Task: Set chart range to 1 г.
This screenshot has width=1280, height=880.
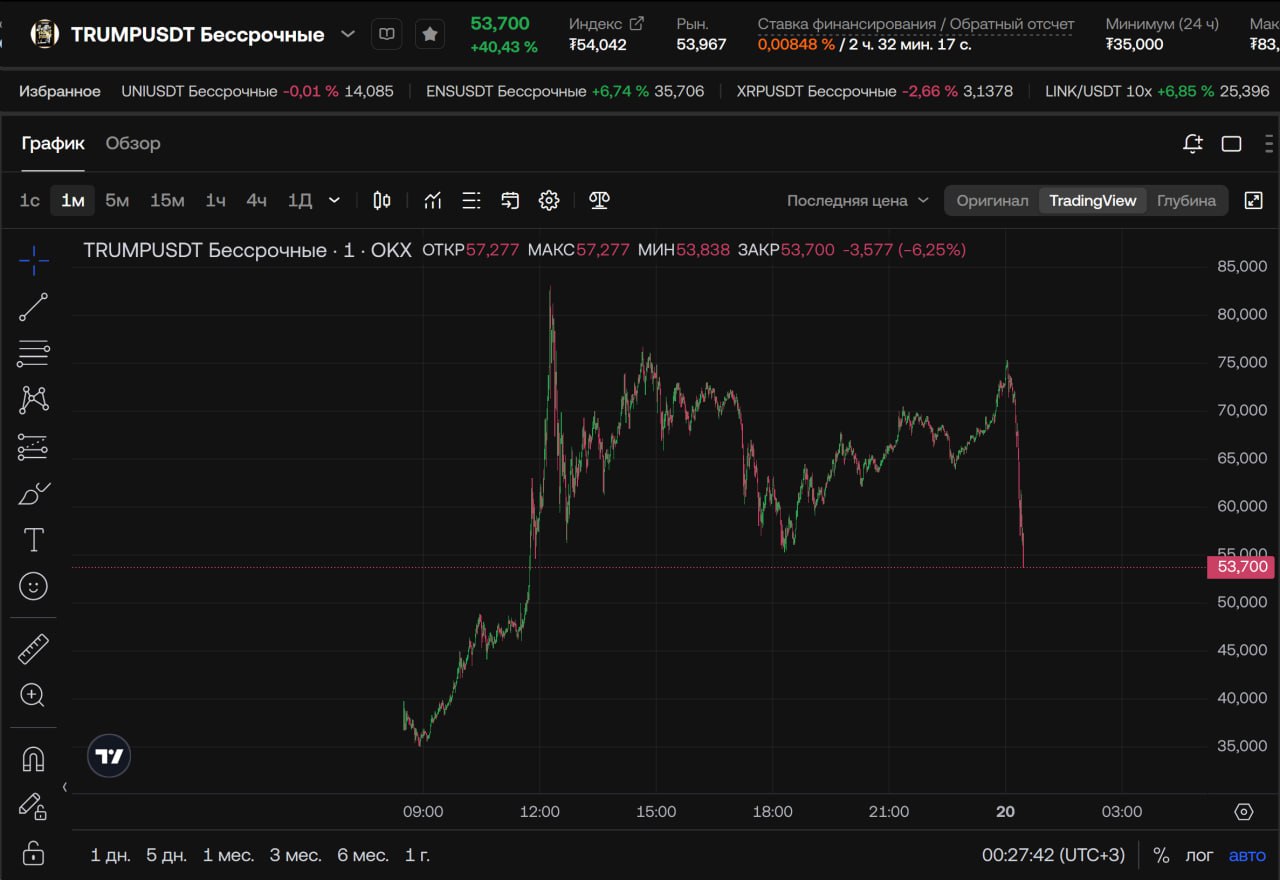Action: point(417,855)
